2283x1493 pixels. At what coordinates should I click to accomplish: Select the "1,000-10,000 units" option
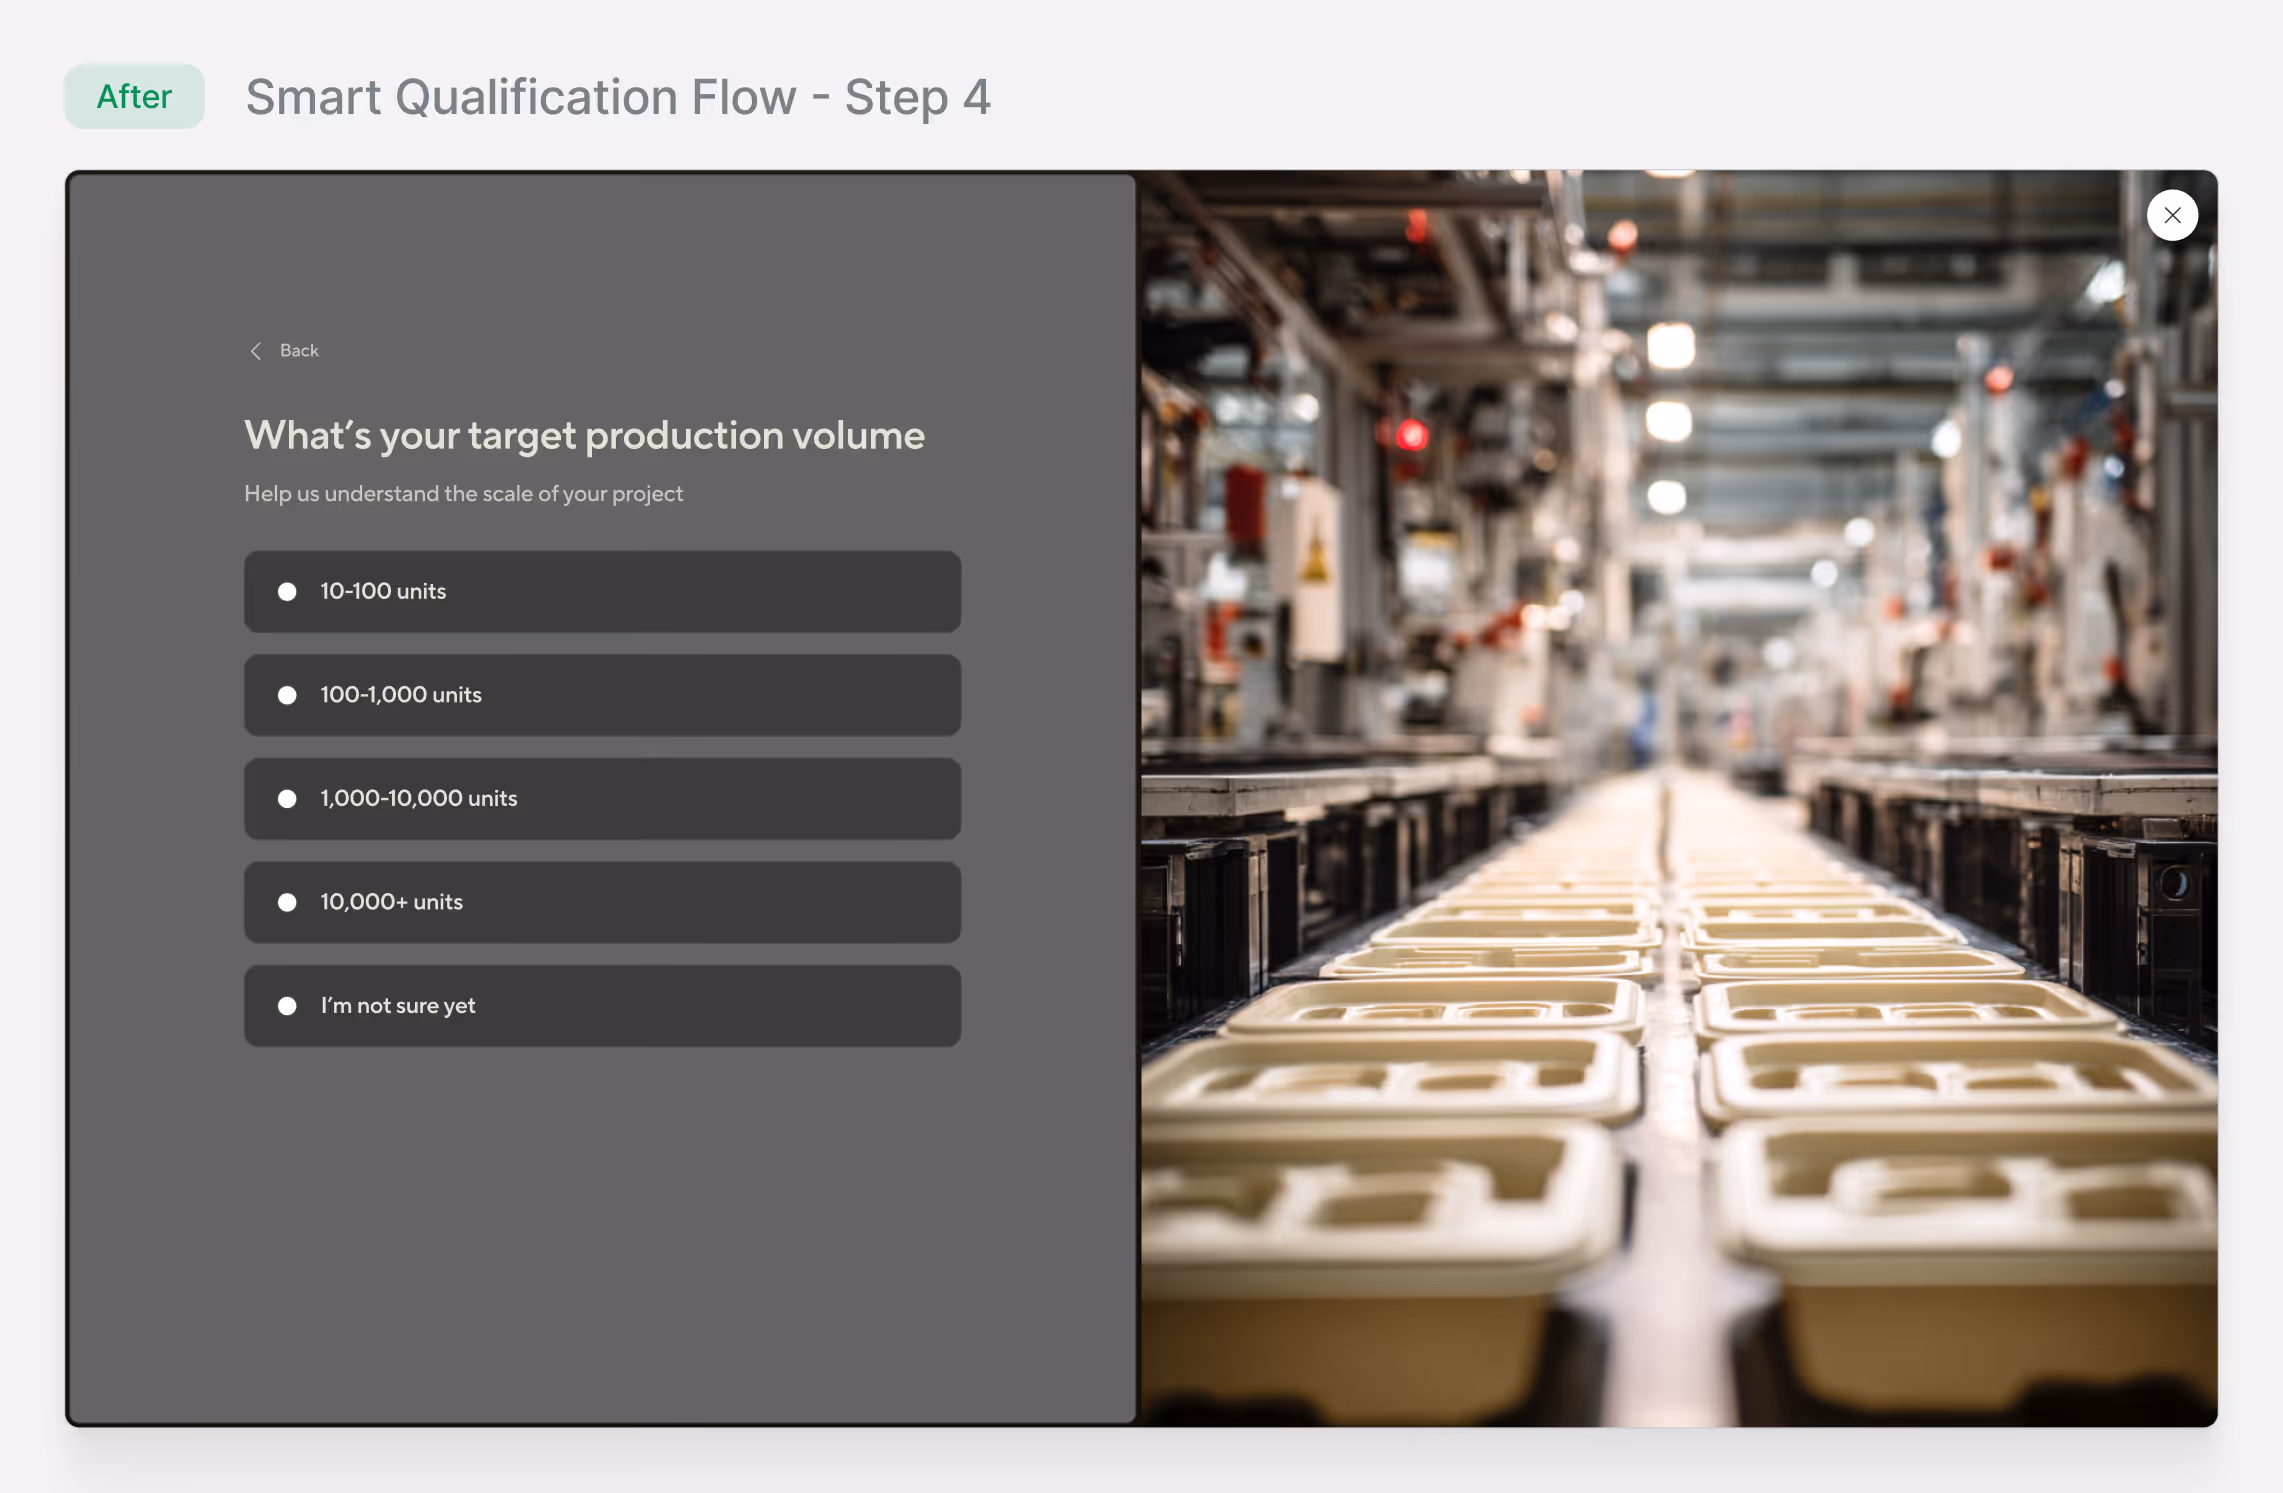601,798
